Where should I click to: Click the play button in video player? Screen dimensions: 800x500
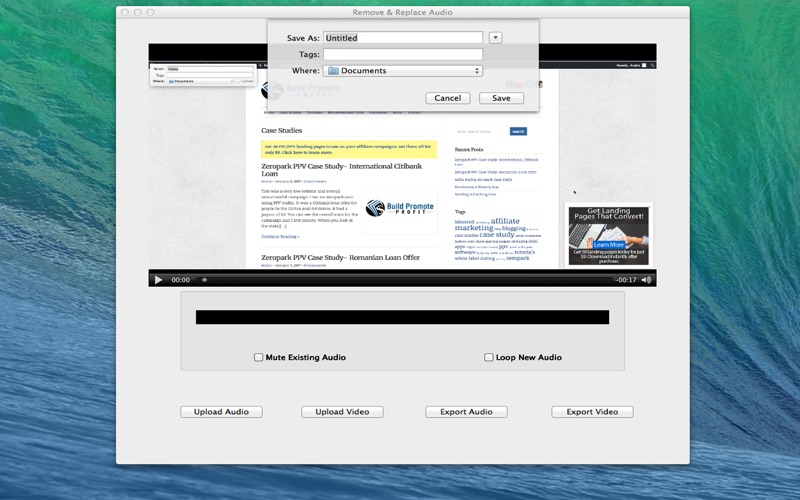(x=158, y=280)
